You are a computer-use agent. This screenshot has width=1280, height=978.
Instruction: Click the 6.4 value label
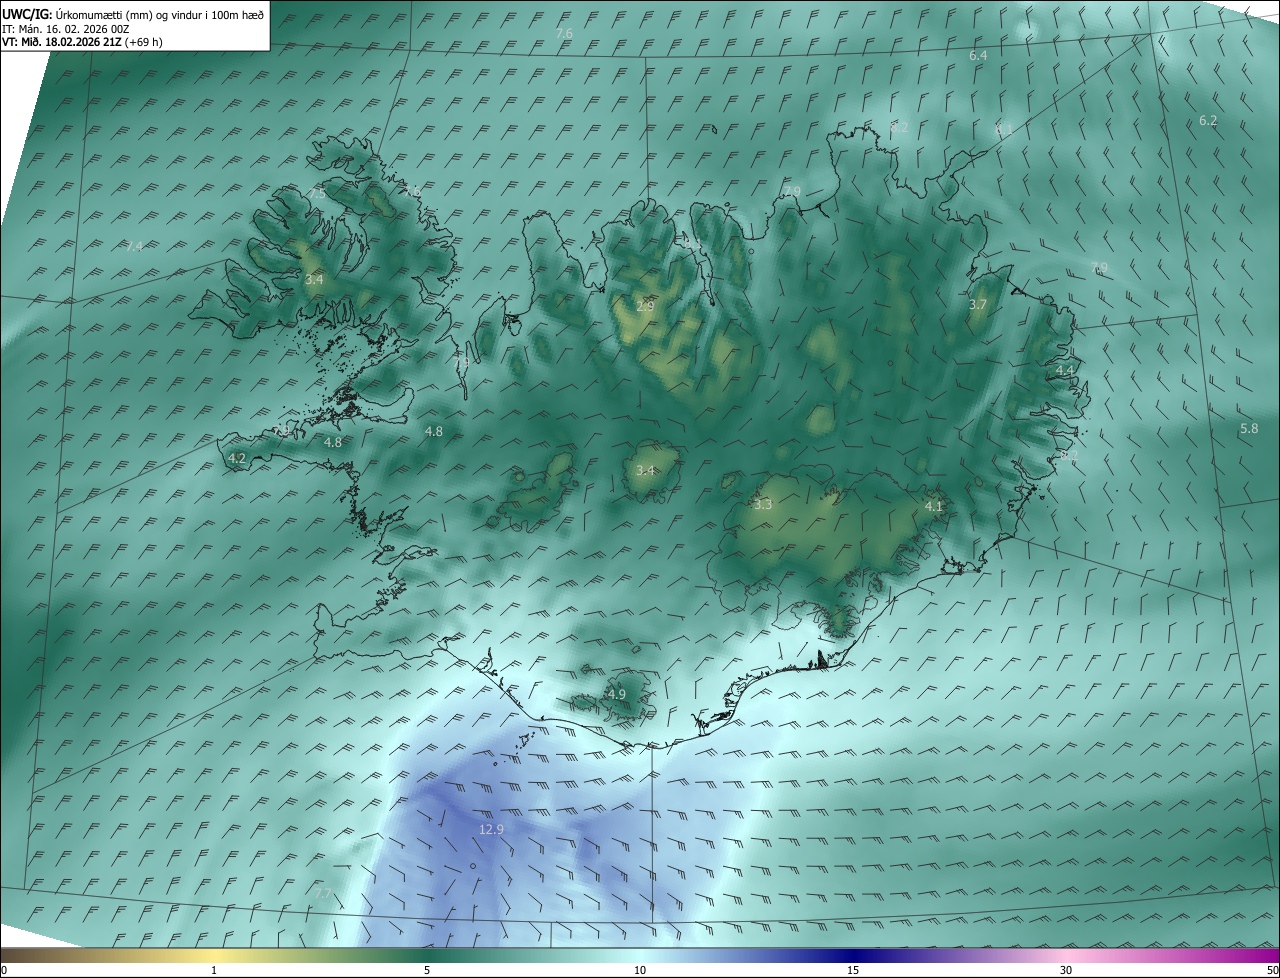tap(978, 56)
